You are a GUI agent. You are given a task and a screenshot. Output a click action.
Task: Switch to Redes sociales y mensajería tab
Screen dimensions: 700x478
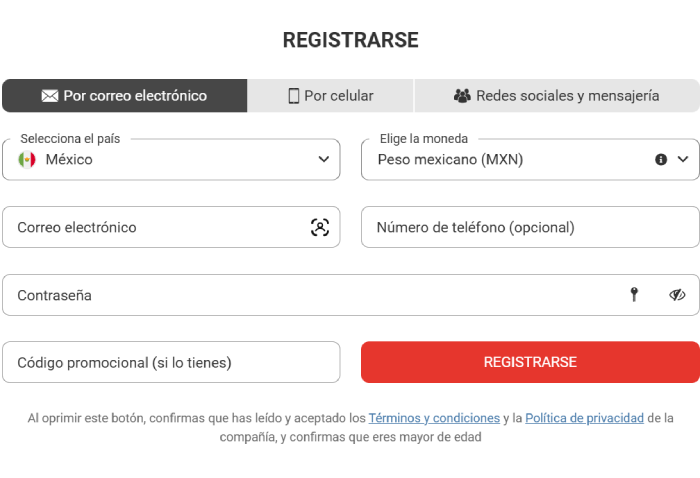coord(557,96)
